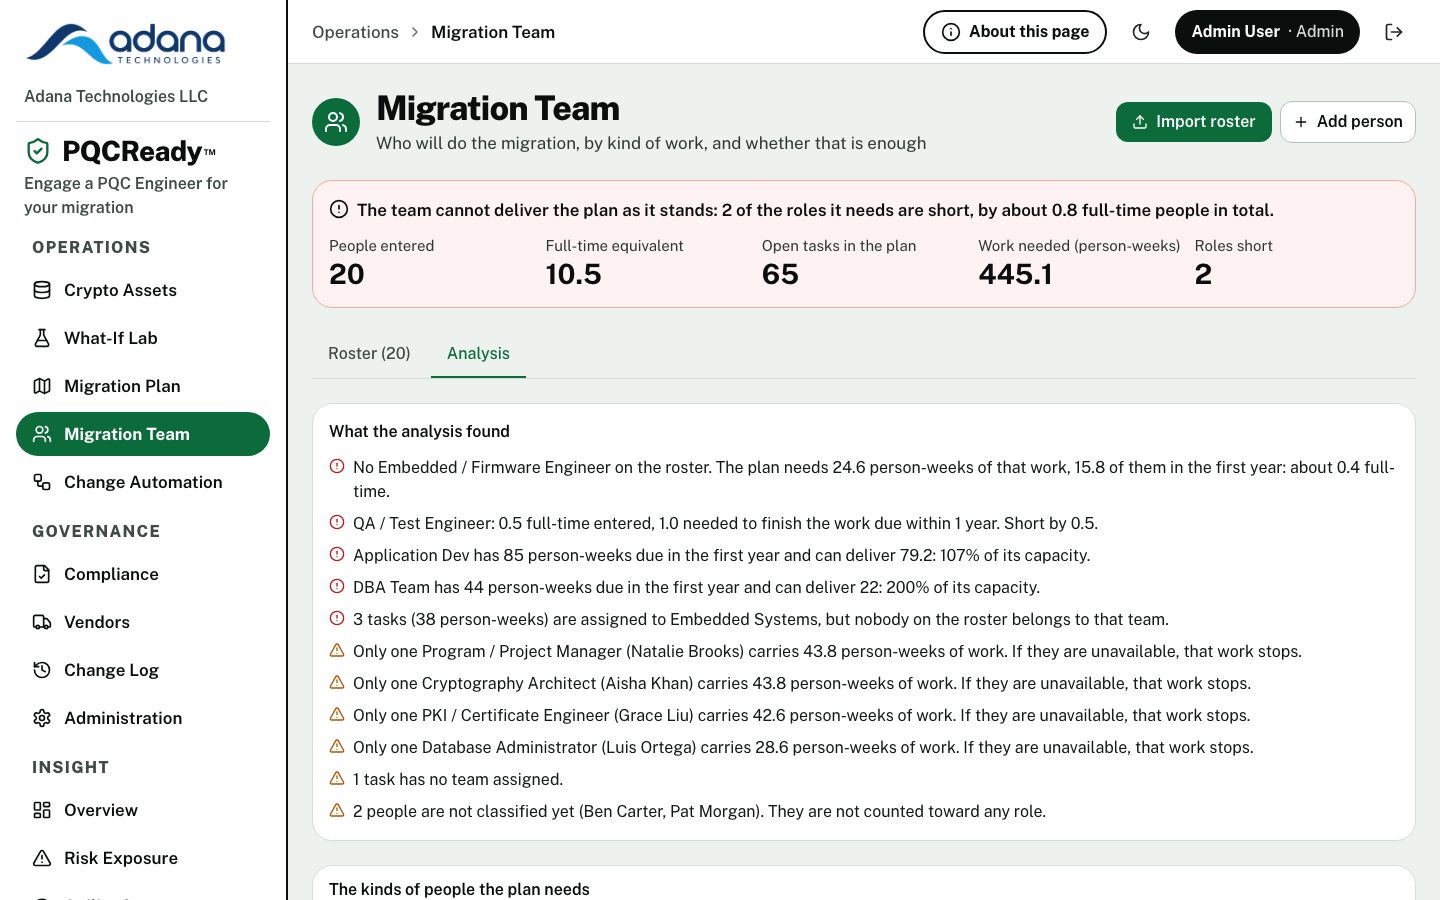Click the Administration gear icon

[x=42, y=718]
